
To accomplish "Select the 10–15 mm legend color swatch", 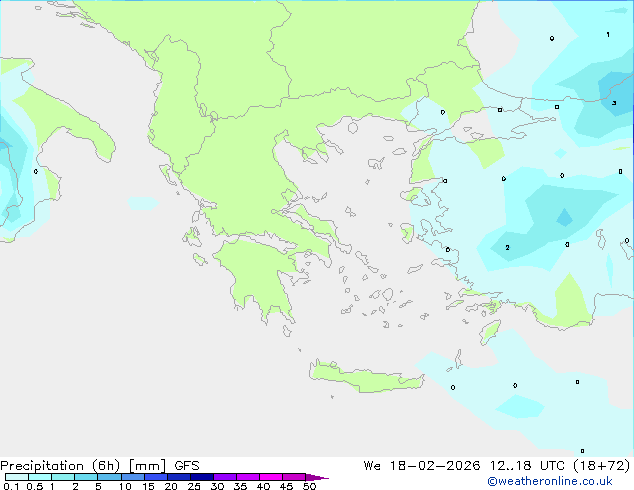I will (133, 477).
